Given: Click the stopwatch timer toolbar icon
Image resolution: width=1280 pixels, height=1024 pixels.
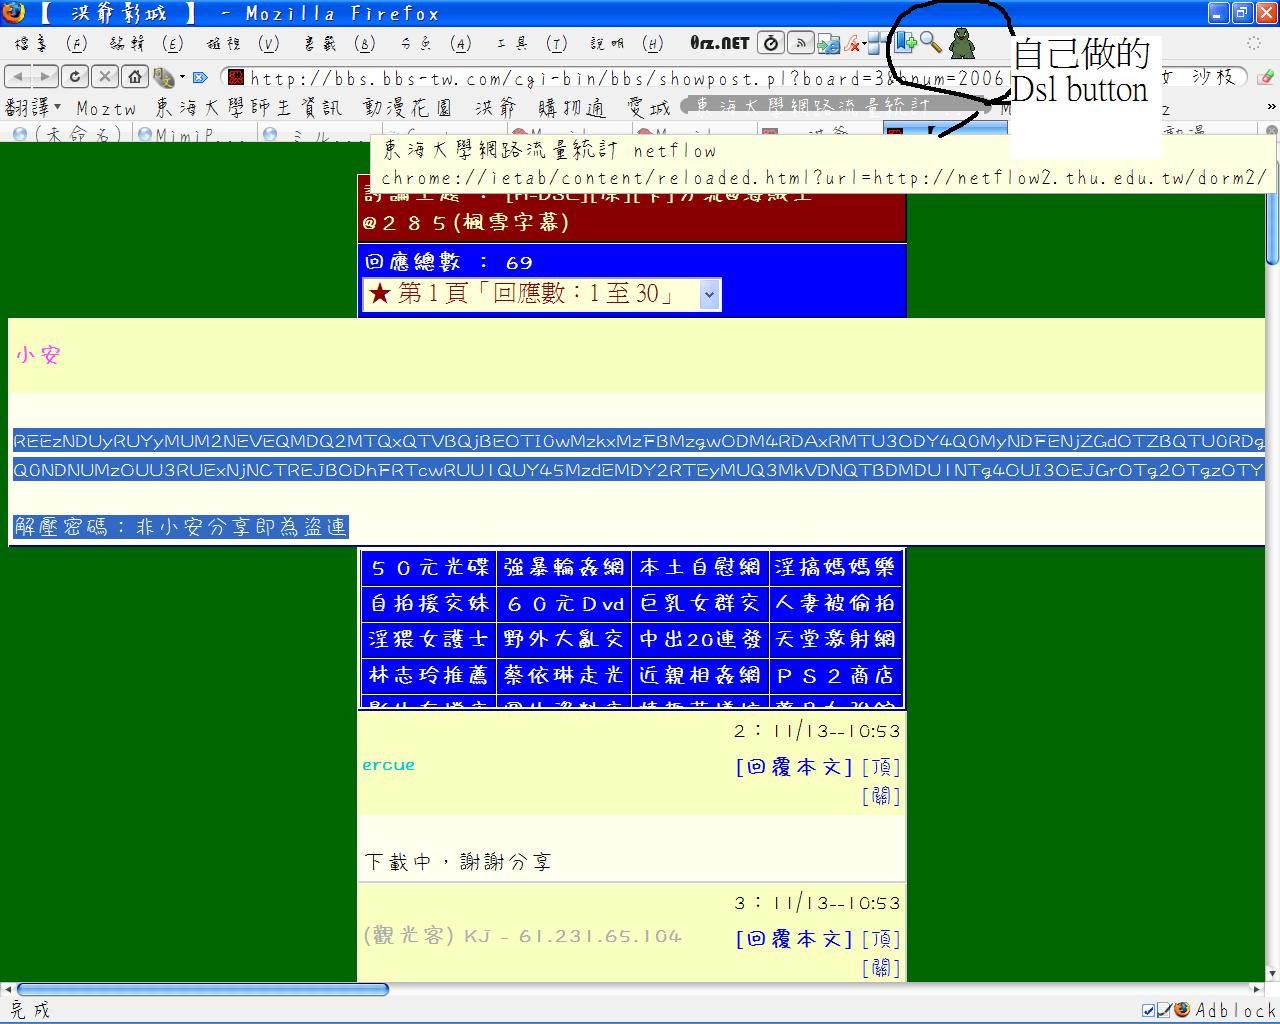Looking at the screenshot, I should point(771,43).
